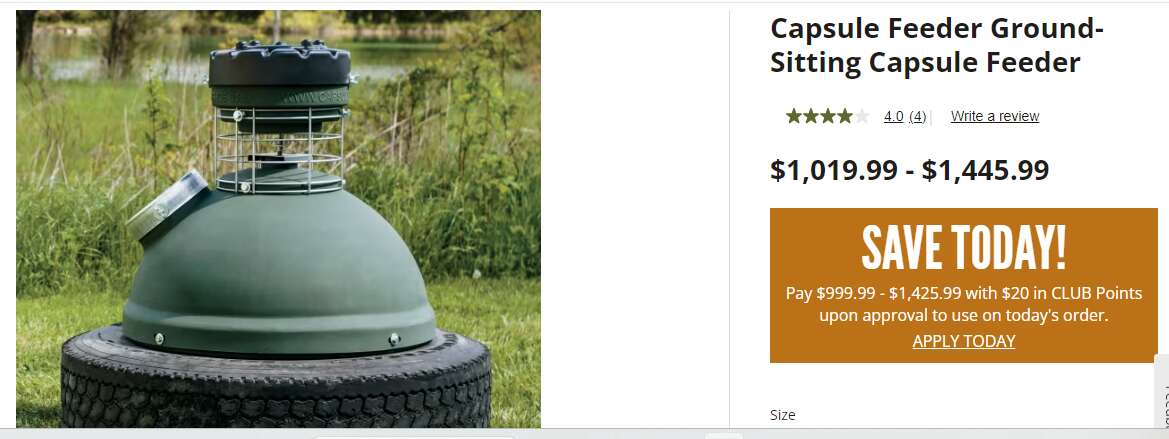
Task: Select the third rating star
Action: point(828,116)
